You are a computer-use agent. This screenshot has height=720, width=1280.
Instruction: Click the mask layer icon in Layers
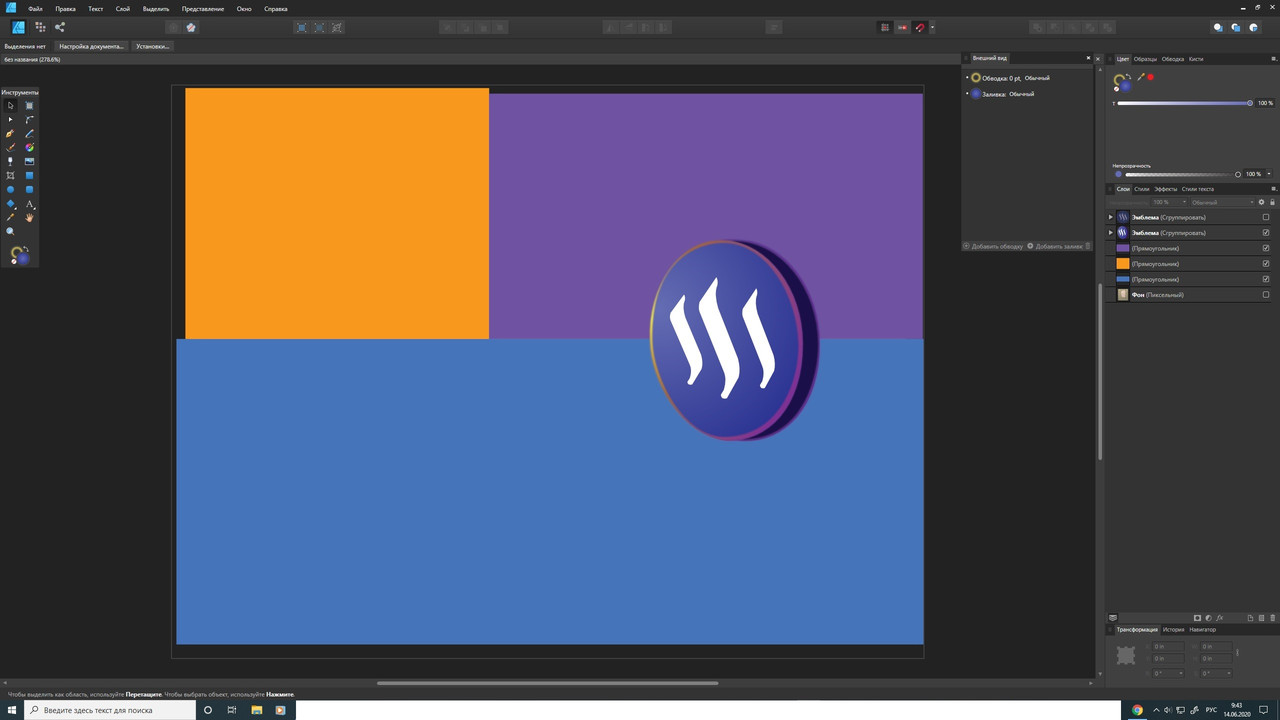[x=1198, y=618]
